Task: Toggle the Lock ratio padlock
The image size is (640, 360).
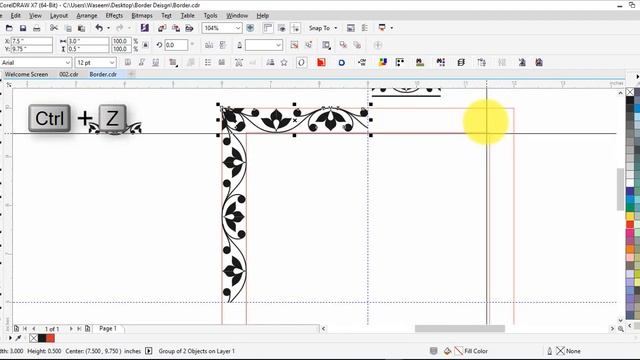Action: [x=146, y=45]
